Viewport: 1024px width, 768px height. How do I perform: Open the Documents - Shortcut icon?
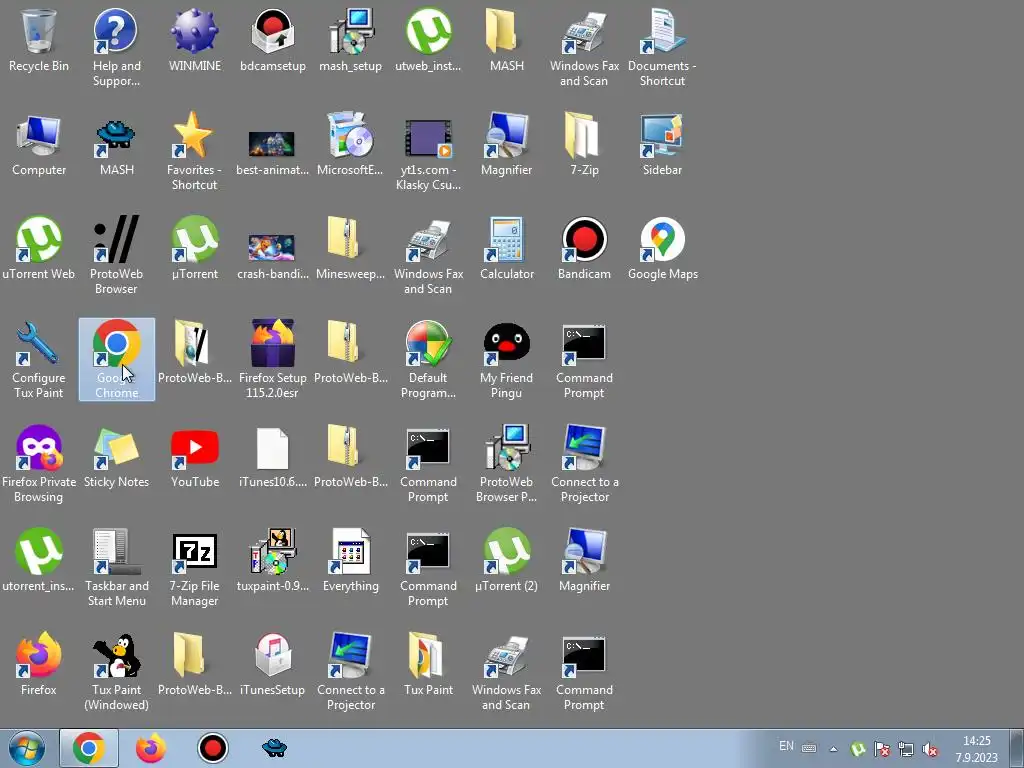coord(662,47)
